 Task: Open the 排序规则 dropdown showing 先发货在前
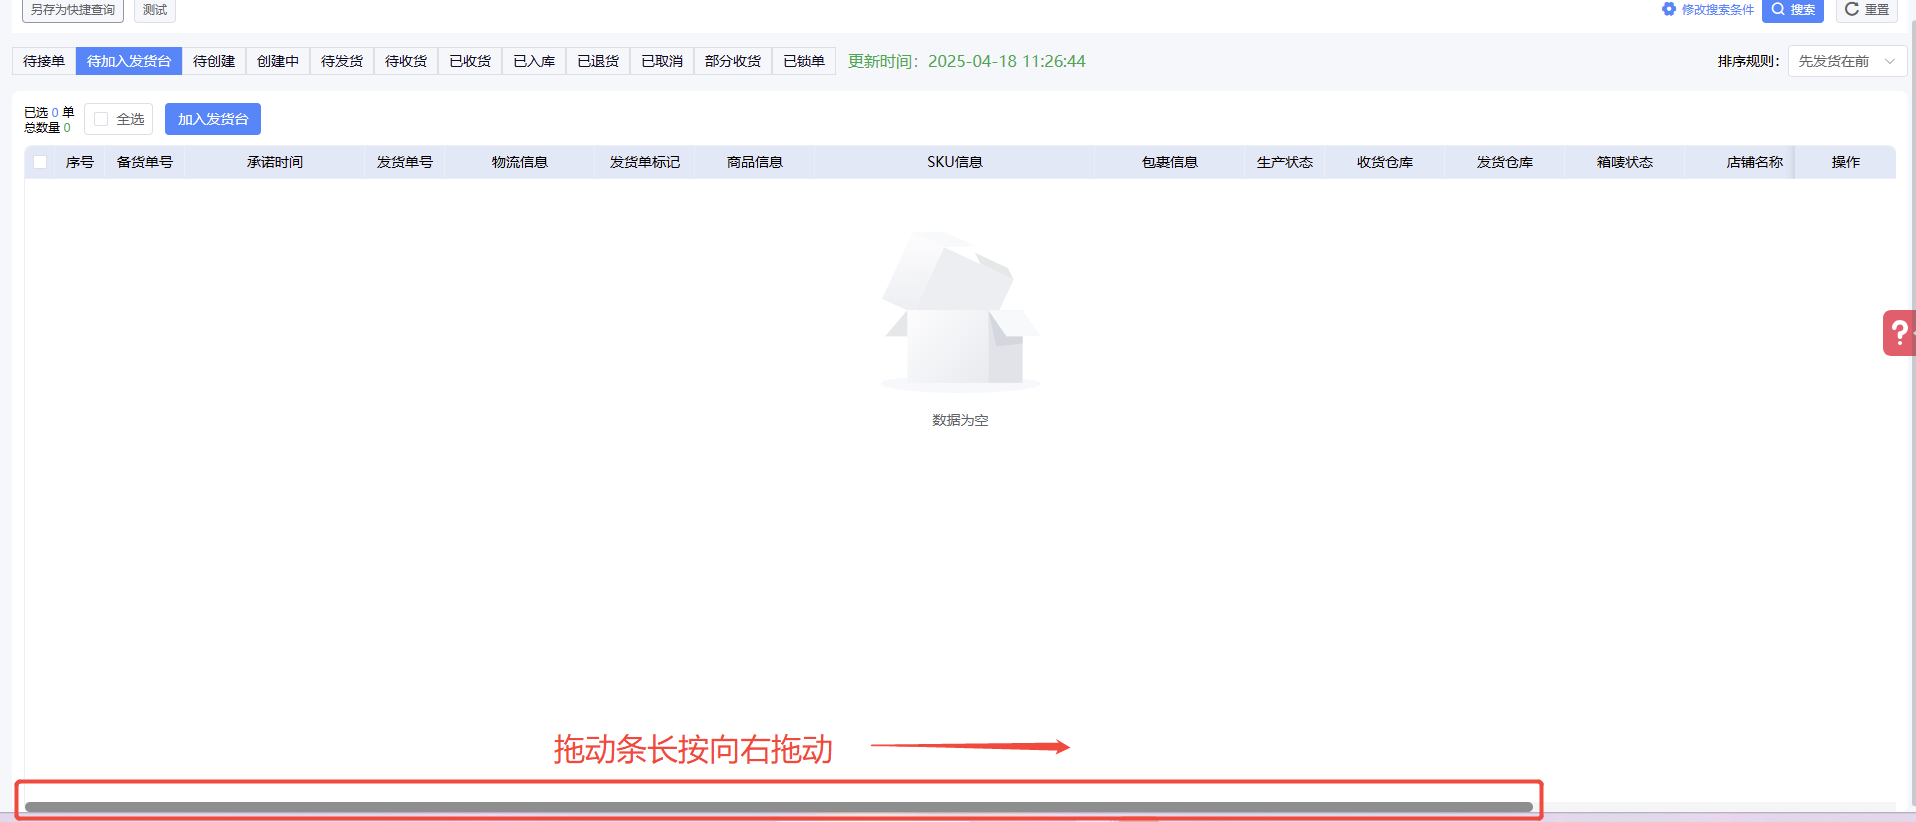1847,61
